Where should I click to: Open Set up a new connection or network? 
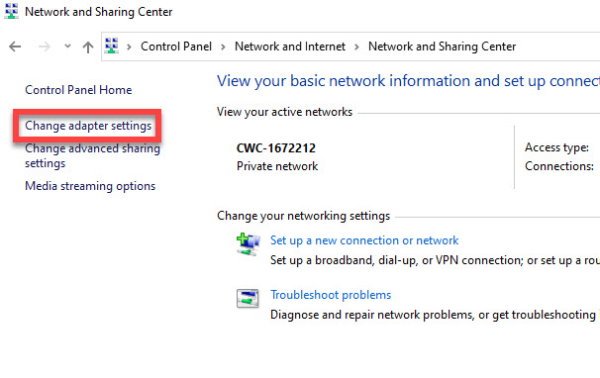click(x=364, y=240)
